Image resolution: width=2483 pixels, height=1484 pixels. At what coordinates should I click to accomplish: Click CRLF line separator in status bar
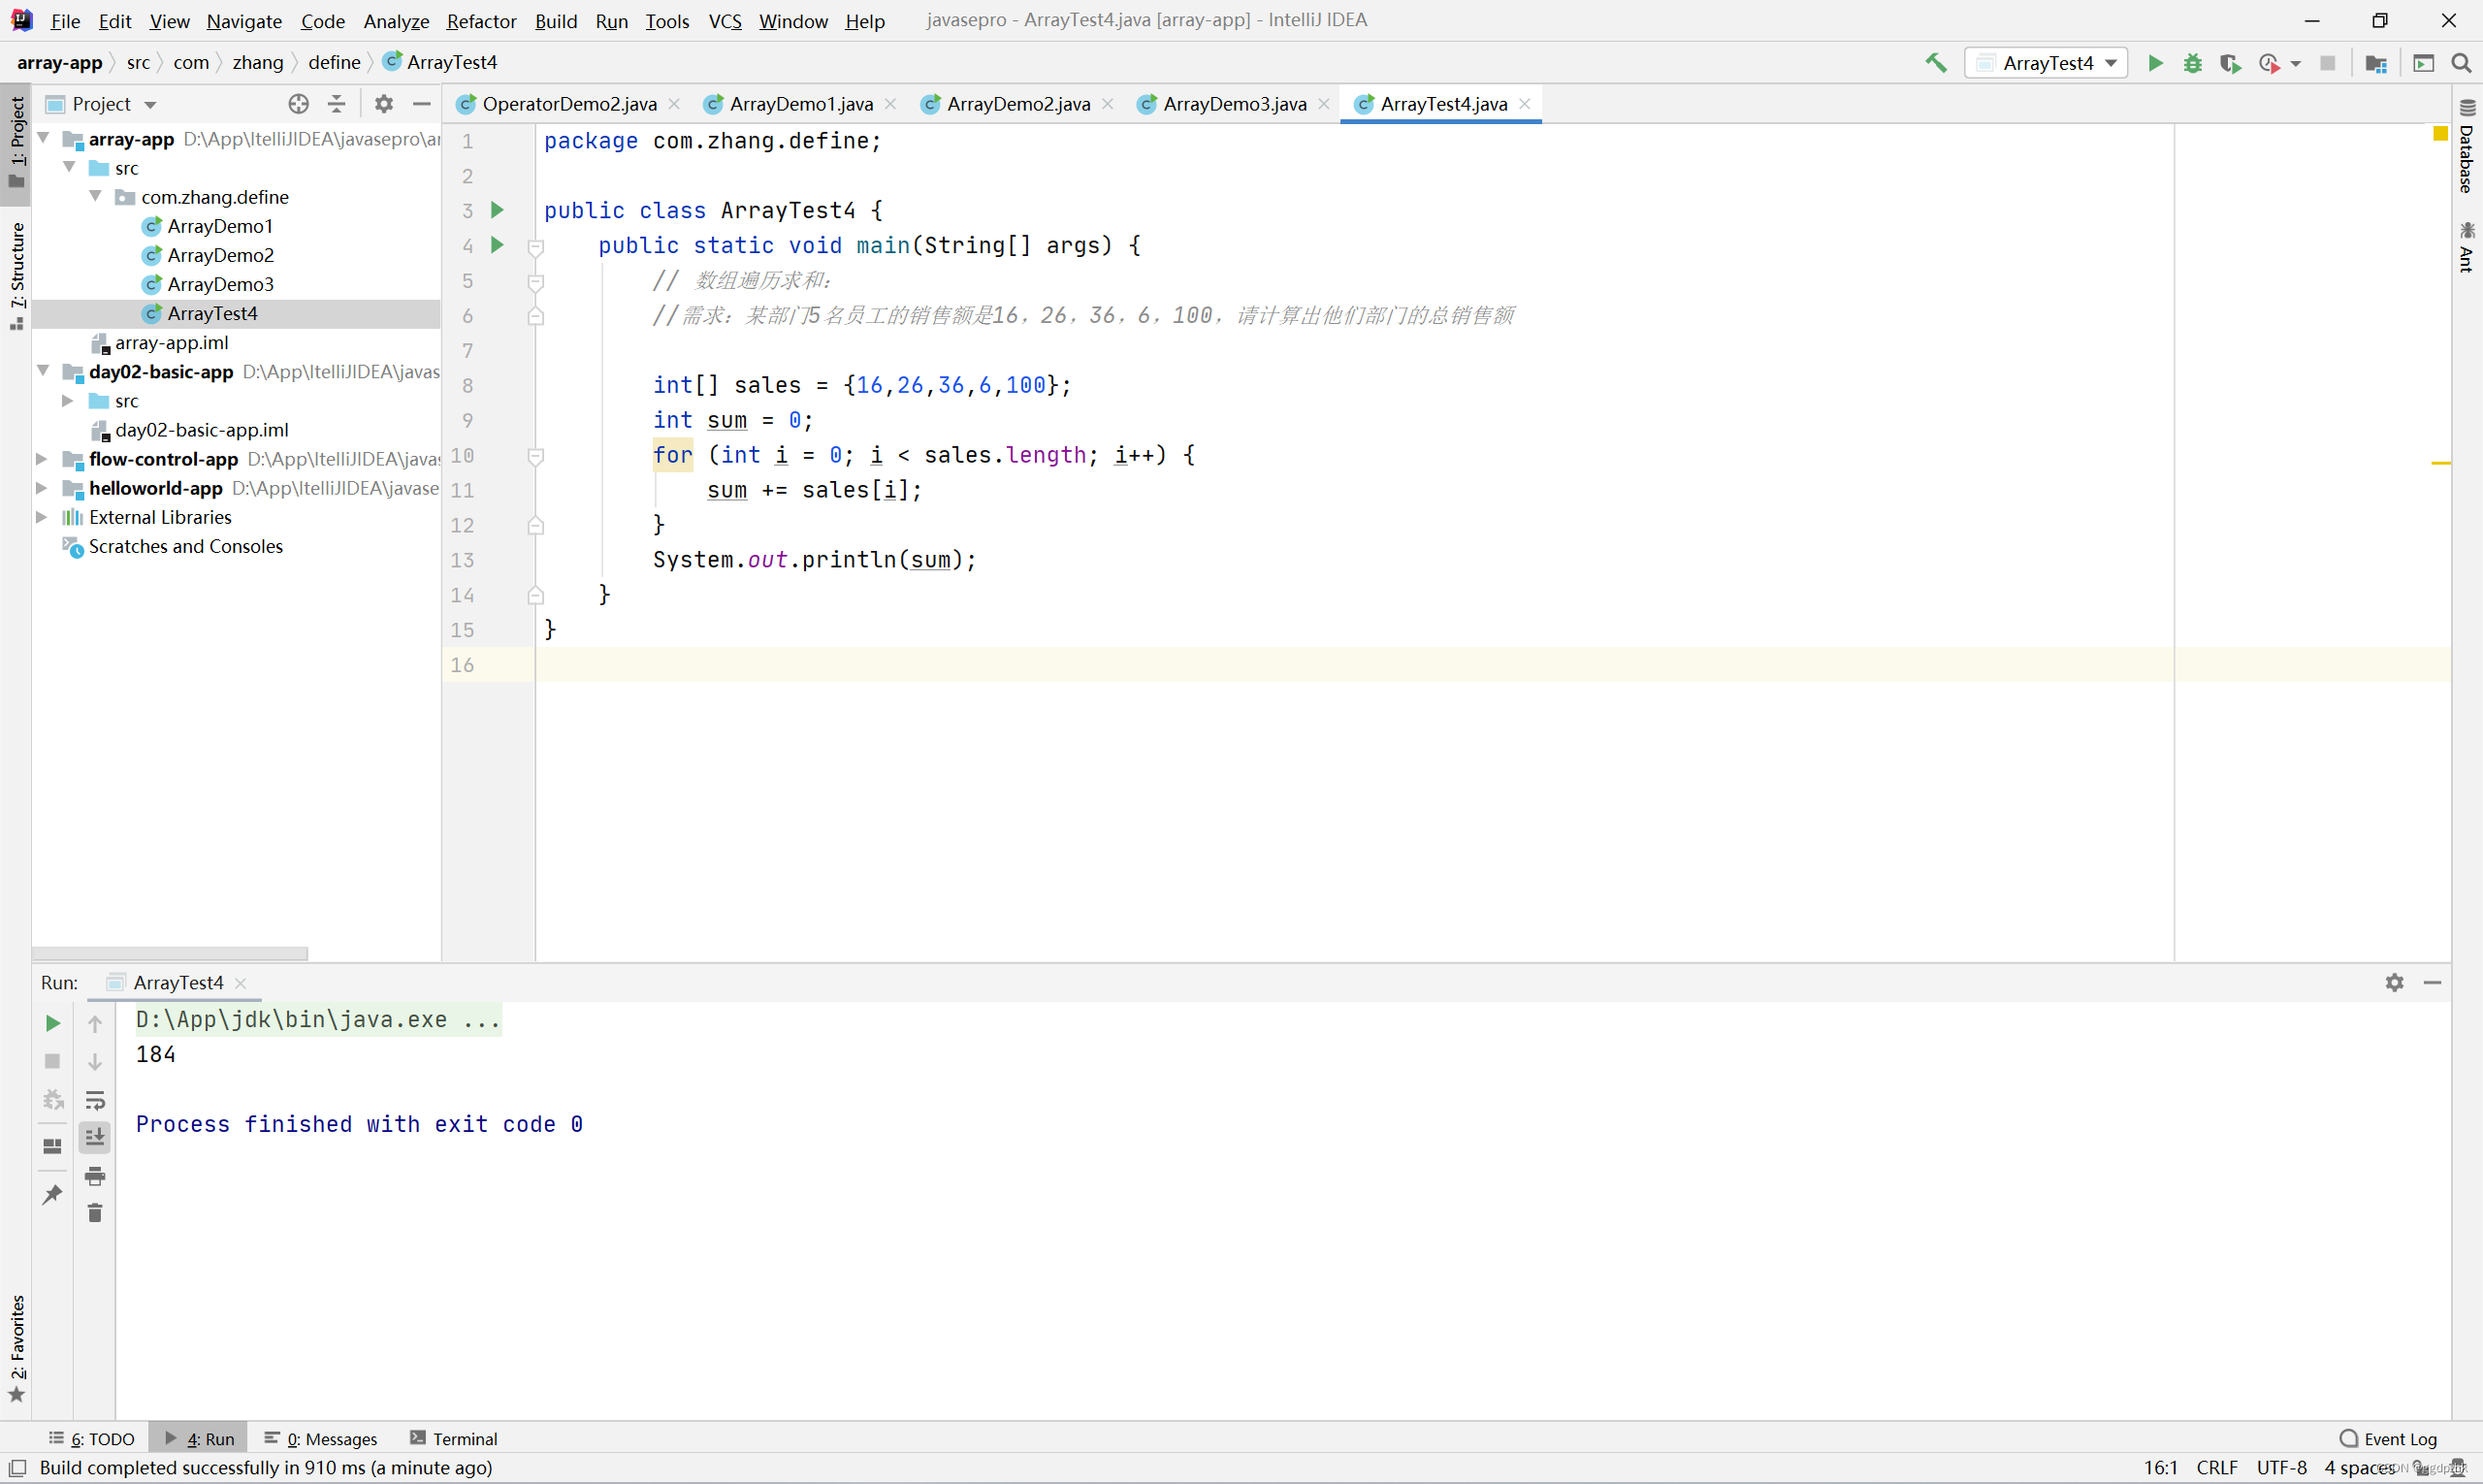tap(2216, 1468)
